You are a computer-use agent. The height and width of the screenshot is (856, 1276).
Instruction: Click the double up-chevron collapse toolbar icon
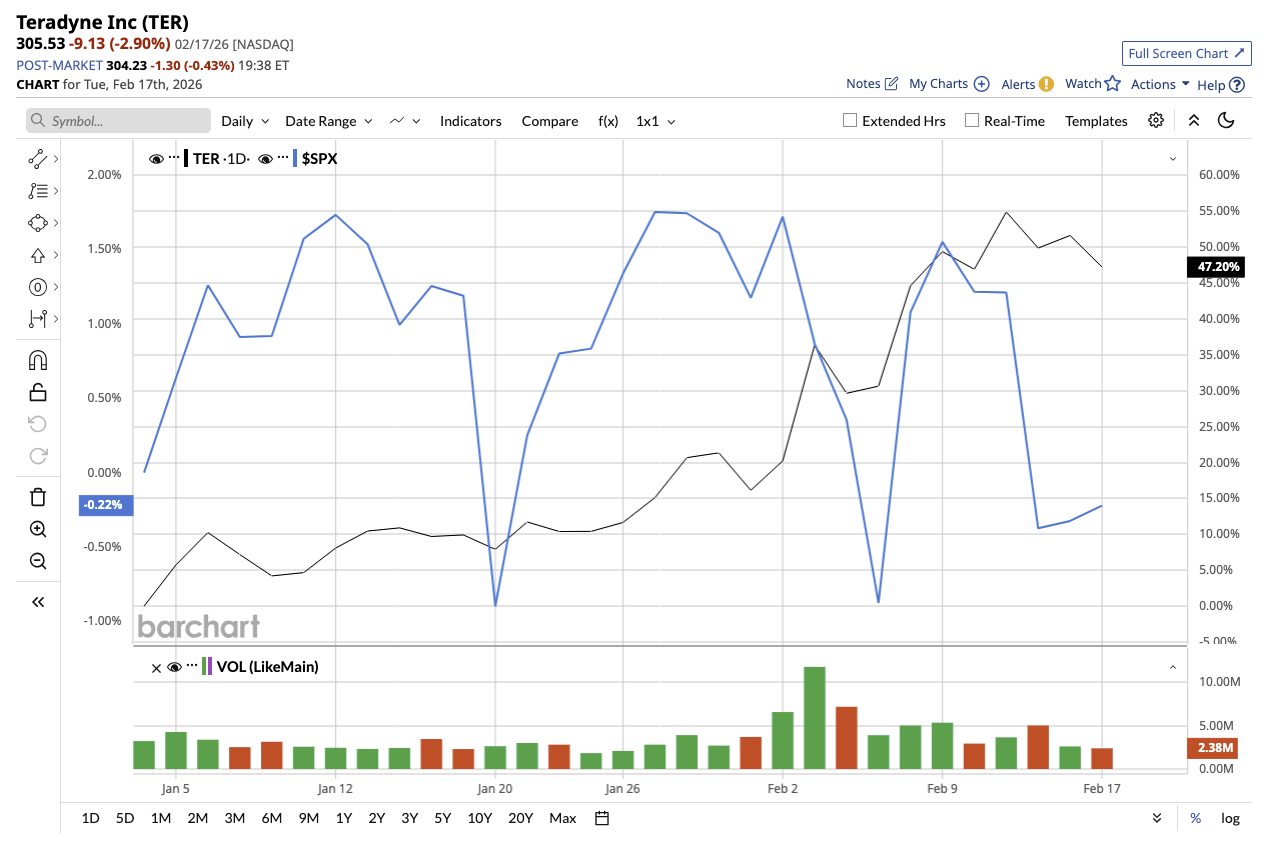(x=1193, y=120)
